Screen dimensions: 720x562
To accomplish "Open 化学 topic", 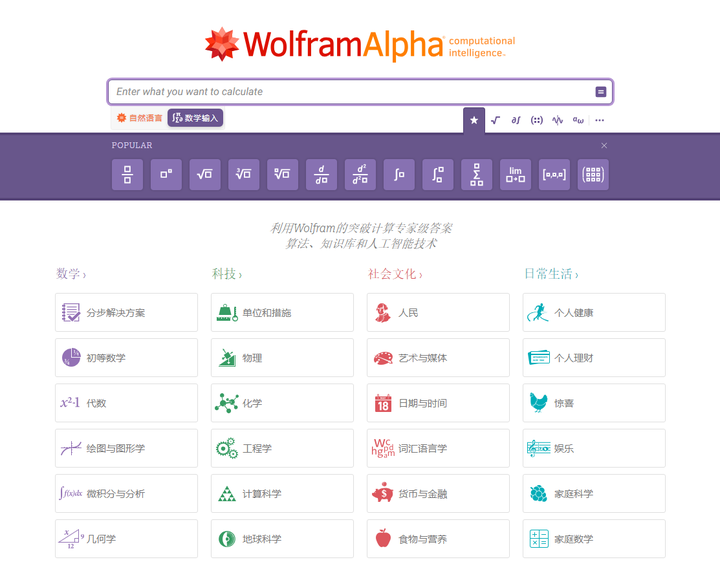I will [282, 403].
